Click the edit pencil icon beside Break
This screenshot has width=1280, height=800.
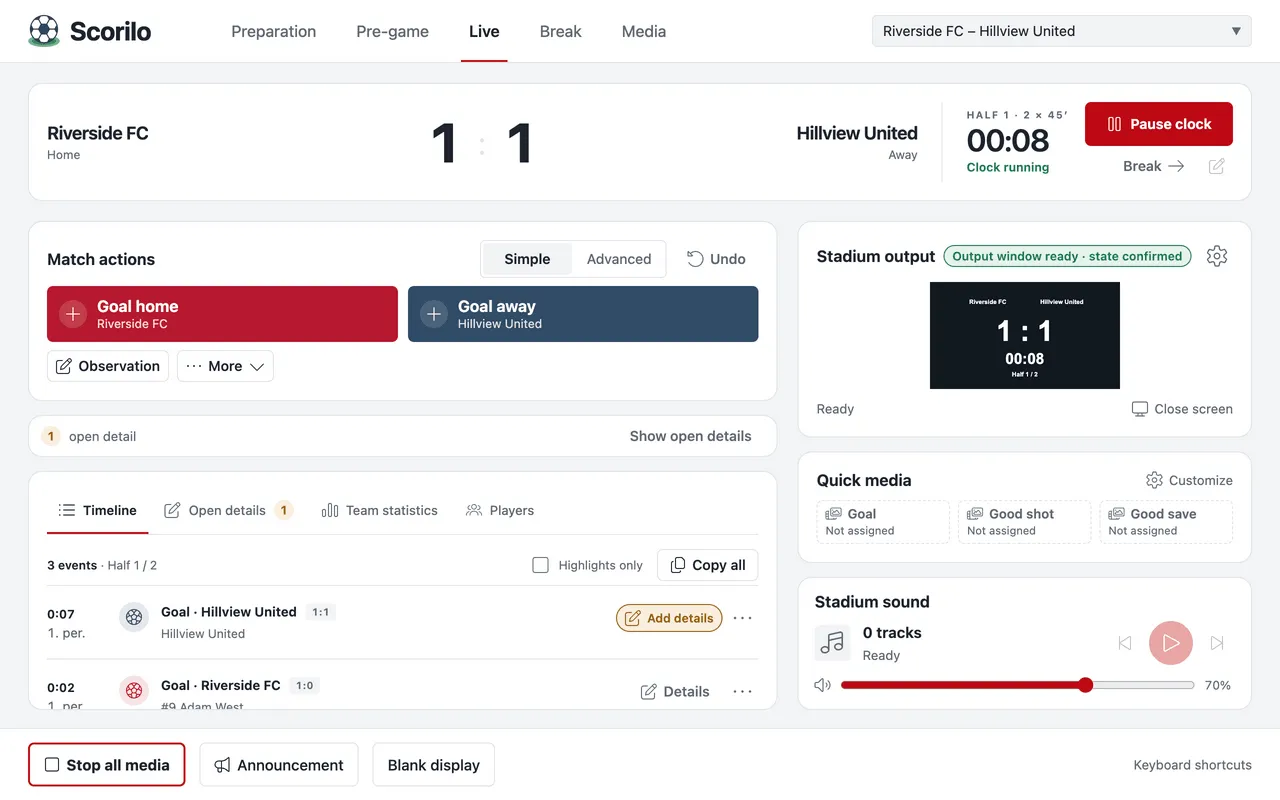(x=1216, y=167)
